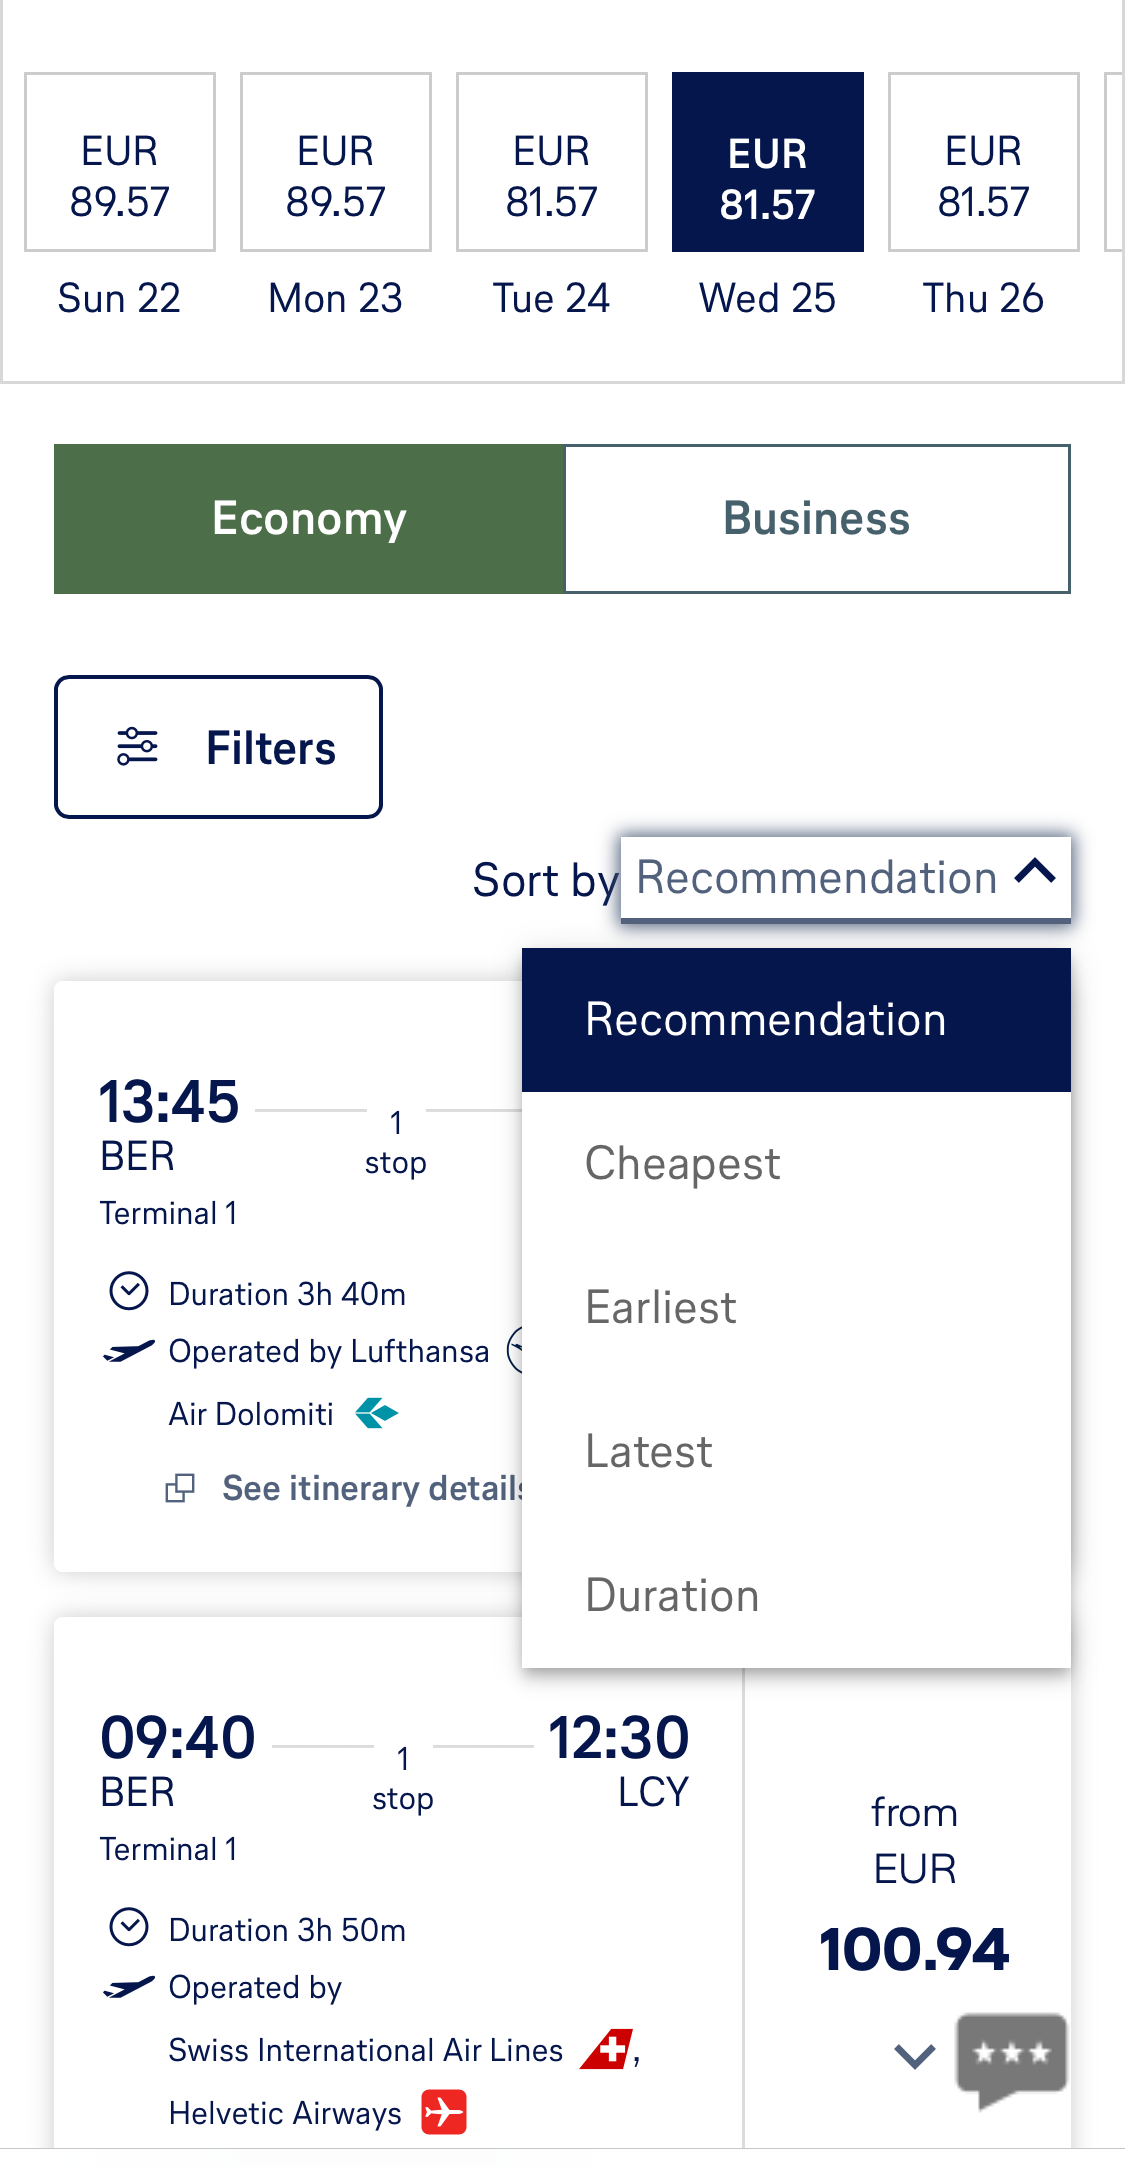Image resolution: width=1125 pixels, height=2167 pixels.
Task: Choose Cheapest from the sort menu
Action: [x=682, y=1163]
